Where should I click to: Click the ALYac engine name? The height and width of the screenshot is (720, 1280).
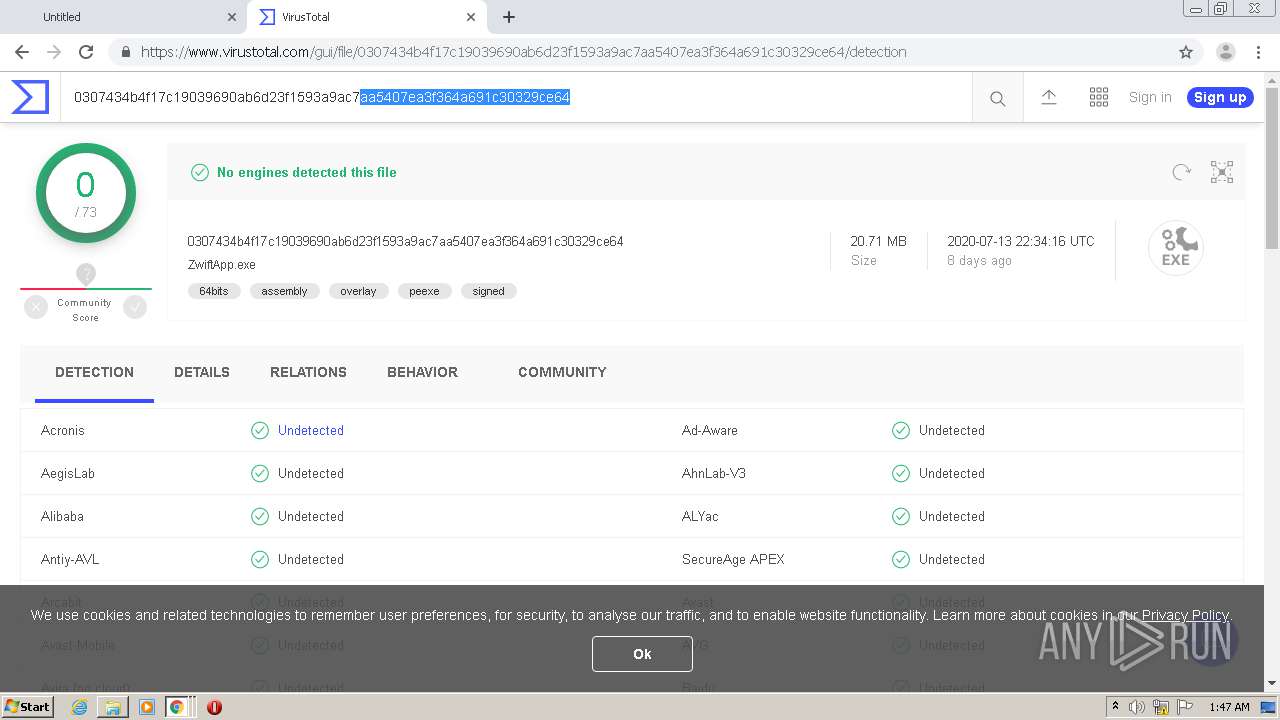click(x=700, y=516)
